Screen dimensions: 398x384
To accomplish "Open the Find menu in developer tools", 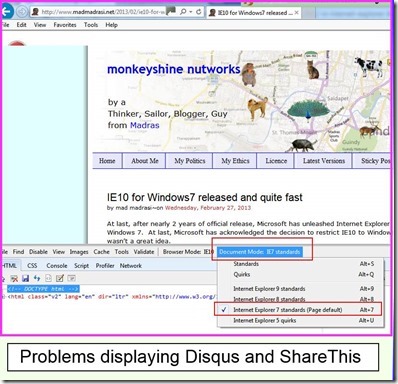I will coord(18,252).
